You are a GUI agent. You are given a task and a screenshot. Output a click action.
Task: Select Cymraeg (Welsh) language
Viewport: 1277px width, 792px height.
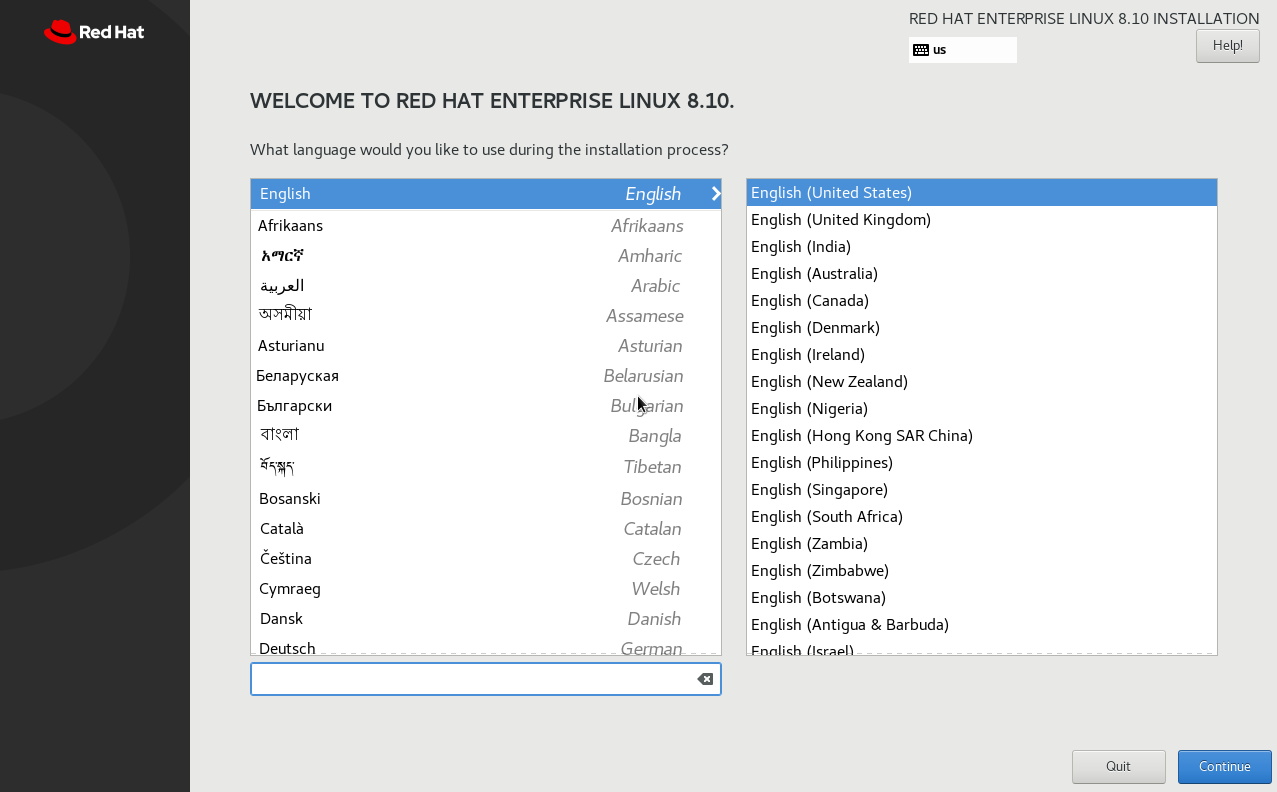(x=290, y=588)
